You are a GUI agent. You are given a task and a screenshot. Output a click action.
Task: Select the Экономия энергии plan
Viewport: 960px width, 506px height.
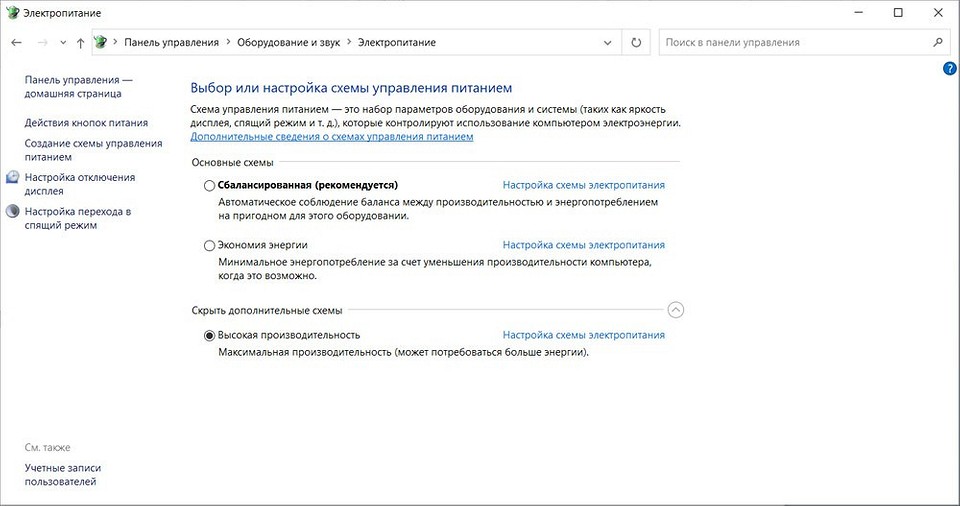(x=209, y=245)
